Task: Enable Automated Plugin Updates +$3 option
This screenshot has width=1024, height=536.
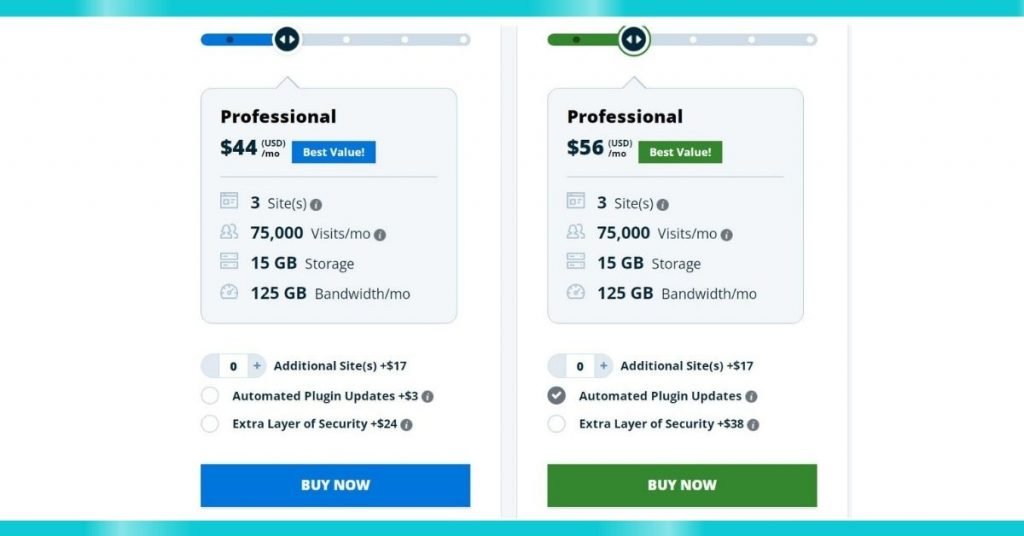Action: click(210, 396)
